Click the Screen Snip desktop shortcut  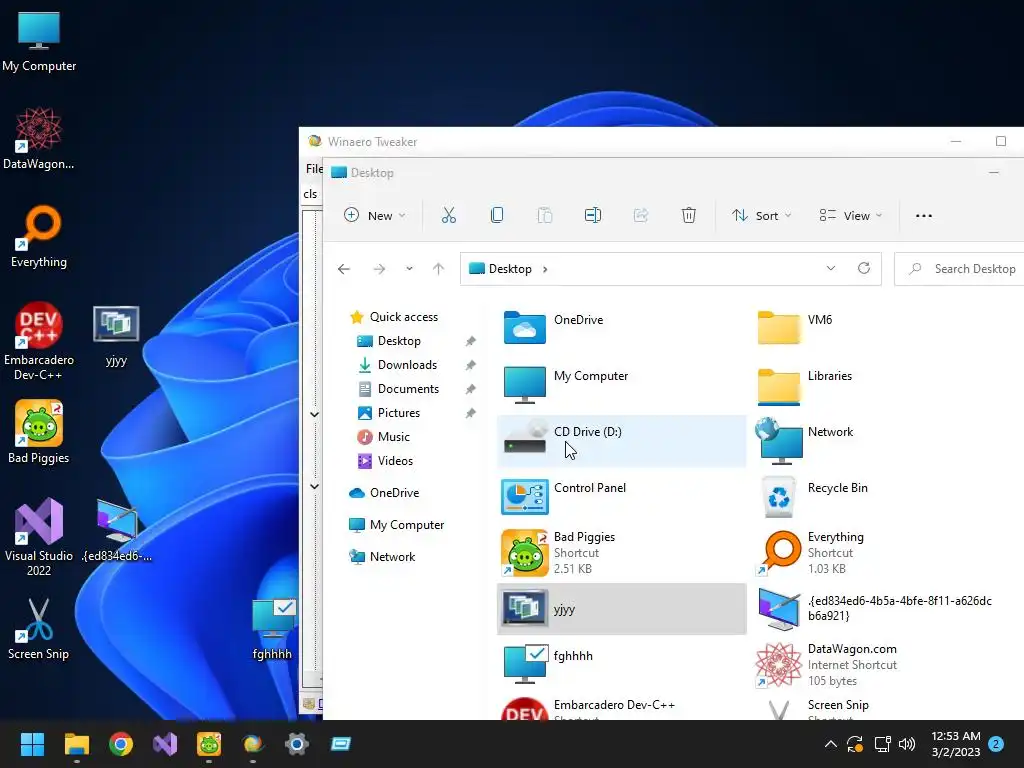[x=39, y=629]
